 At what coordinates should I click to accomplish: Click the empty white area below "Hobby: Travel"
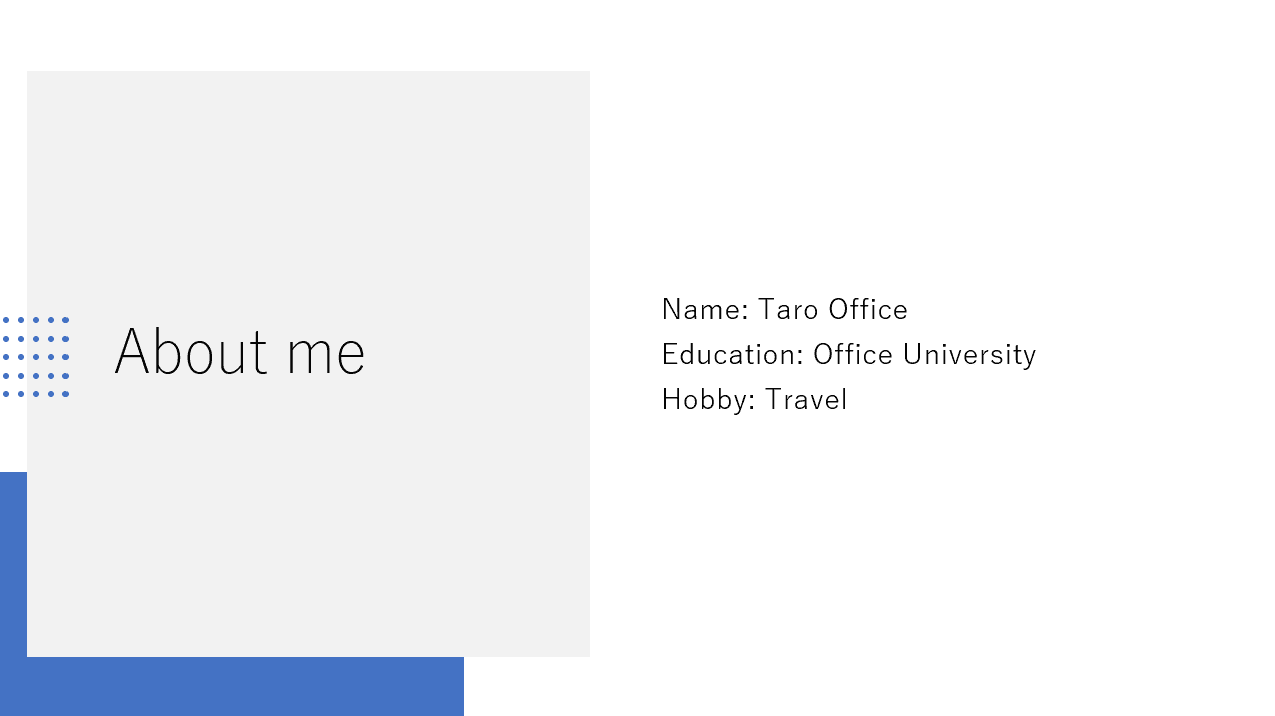click(x=930, y=560)
